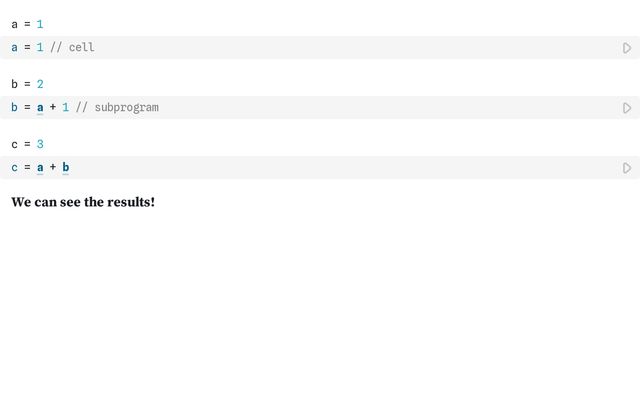Click the underlined "a" reference in cell b

coord(40,108)
